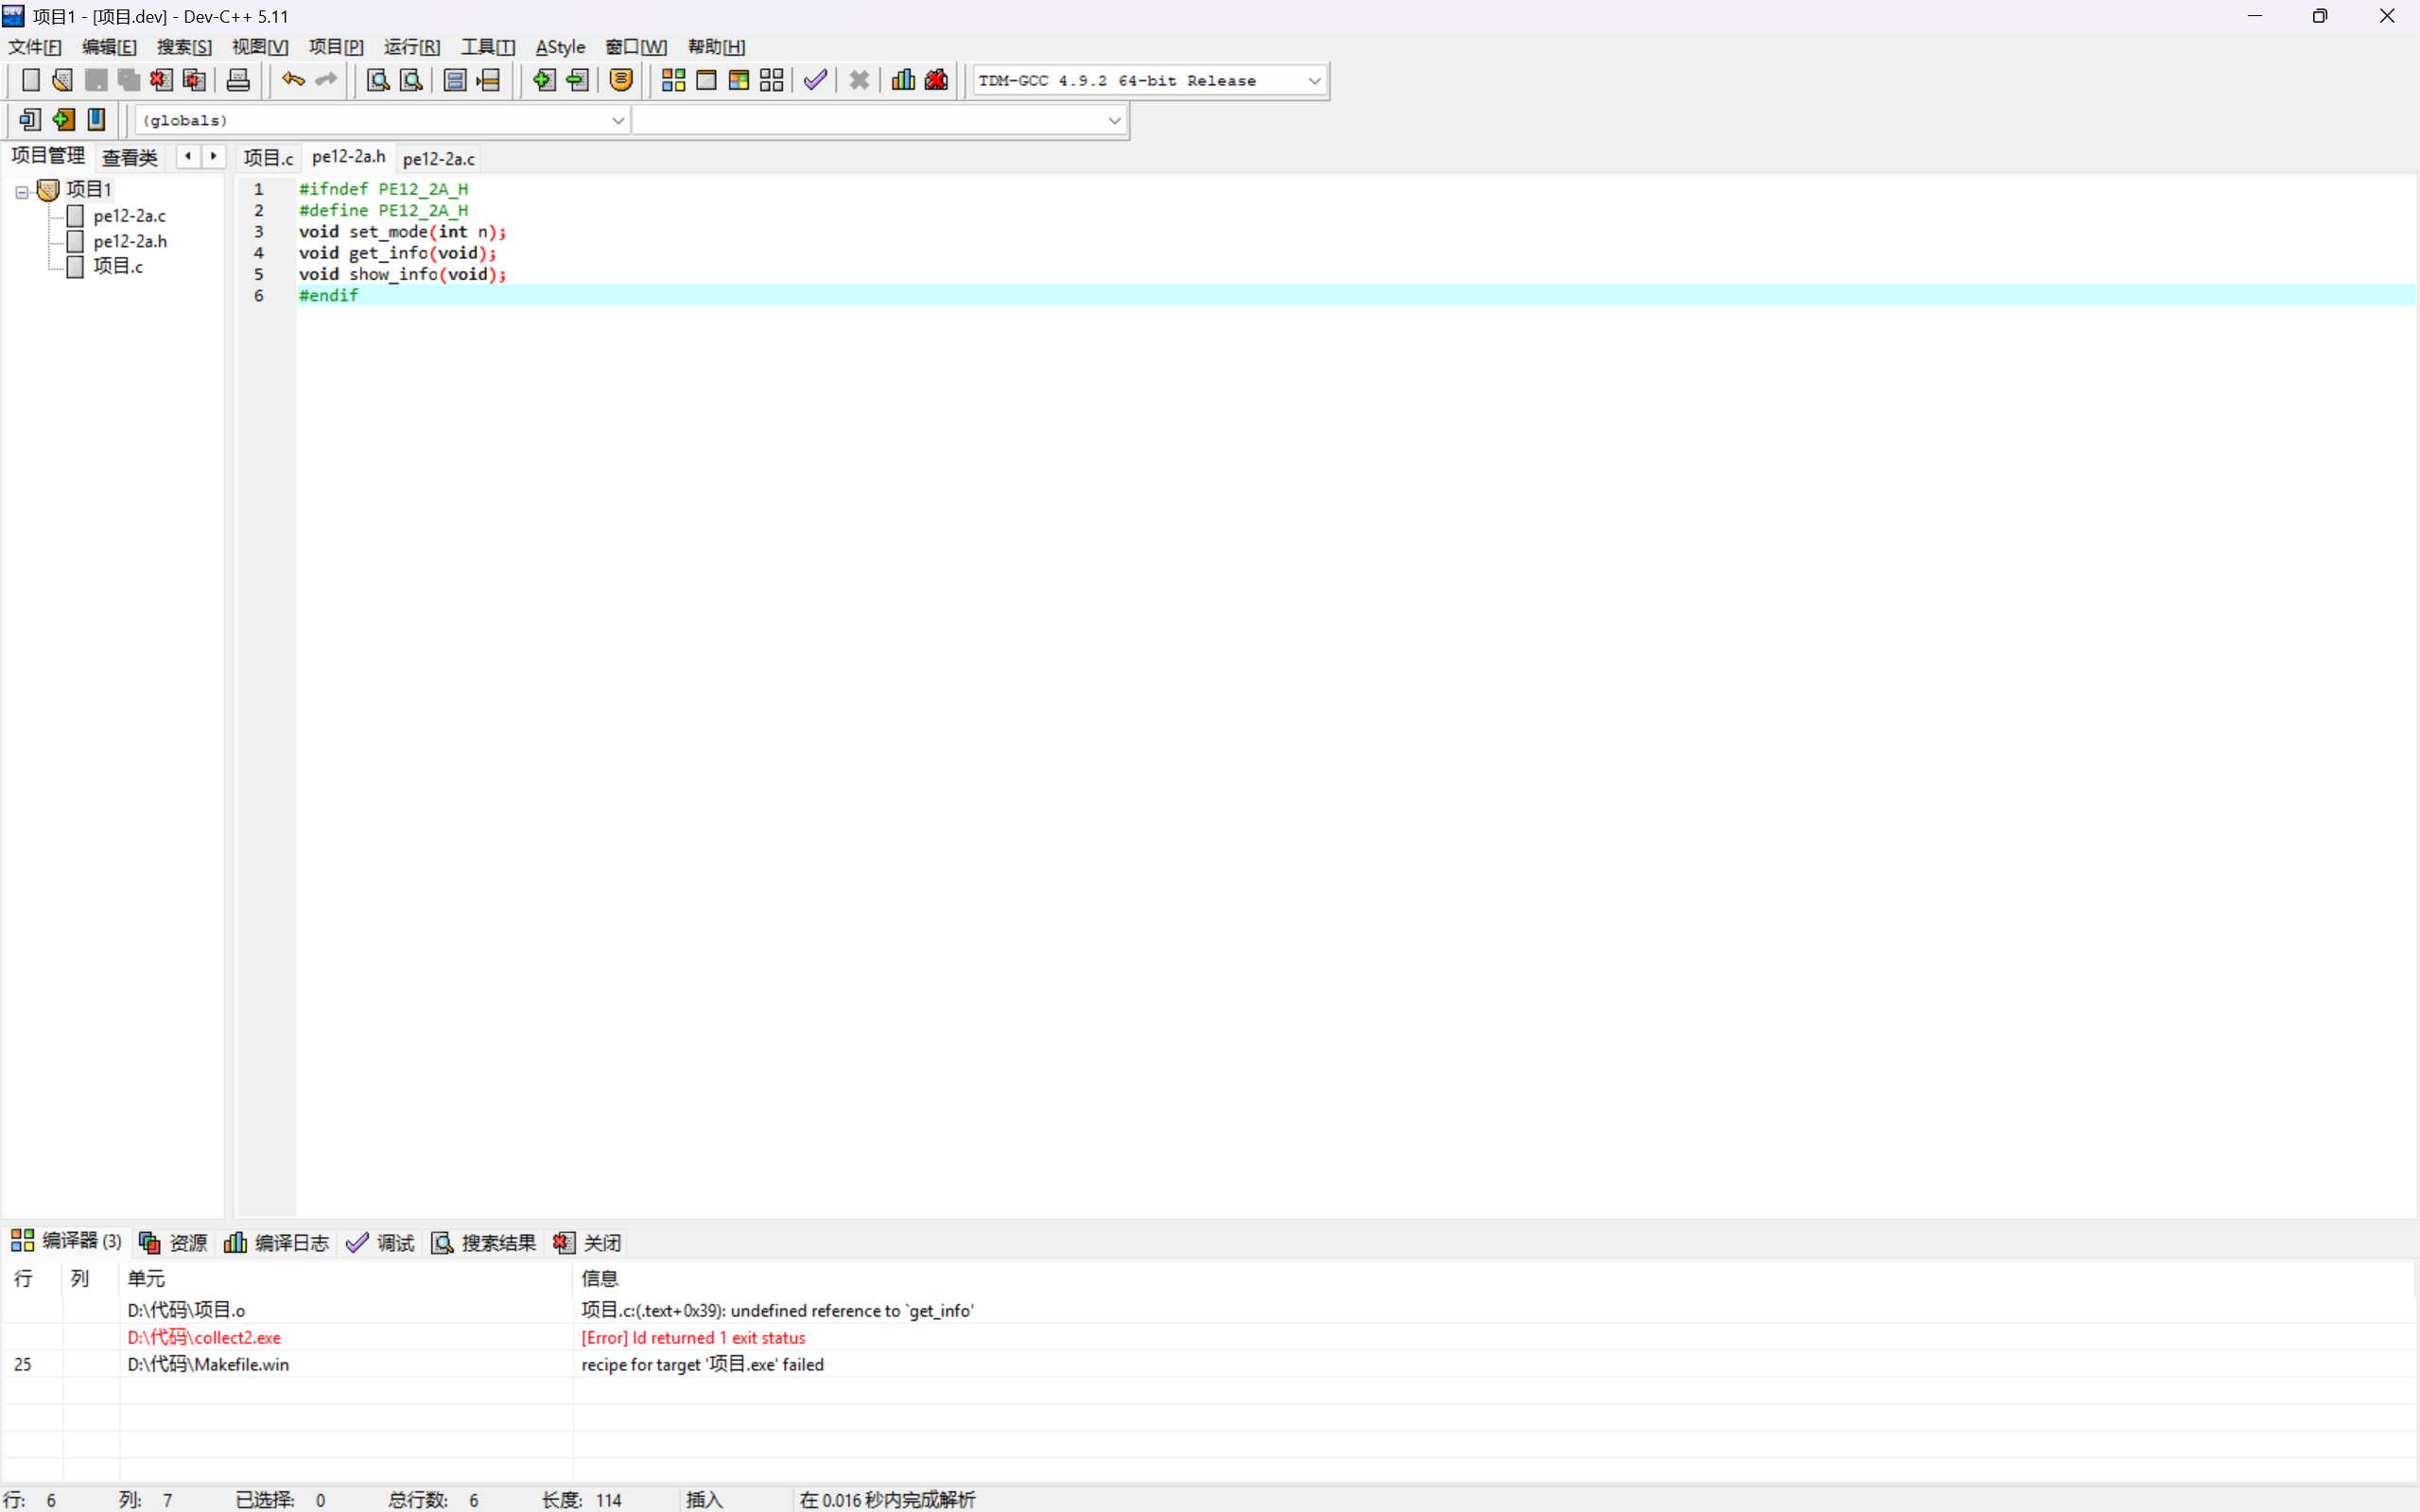Image resolution: width=2420 pixels, height=1512 pixels.
Task: Click the Delete profiling information icon
Action: (x=936, y=80)
